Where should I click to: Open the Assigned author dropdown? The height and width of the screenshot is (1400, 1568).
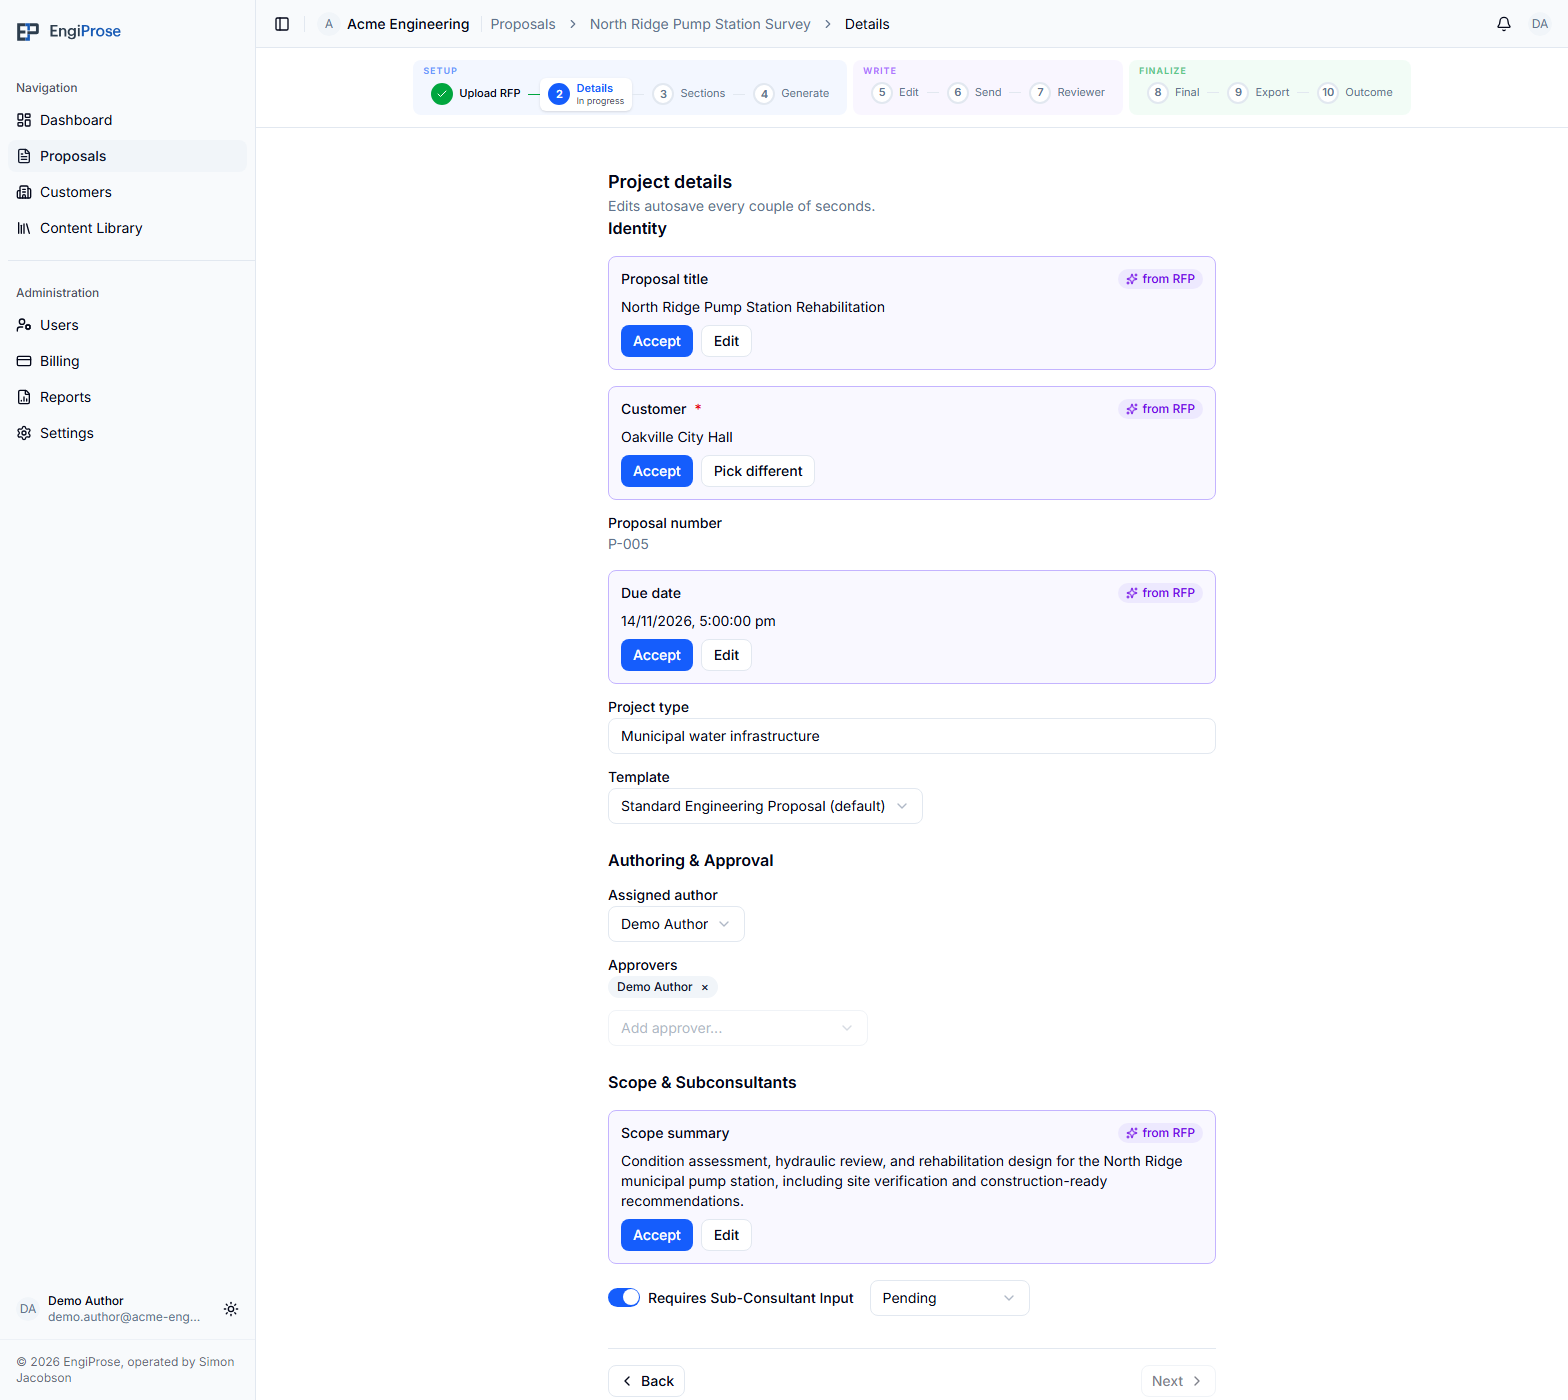pos(676,924)
